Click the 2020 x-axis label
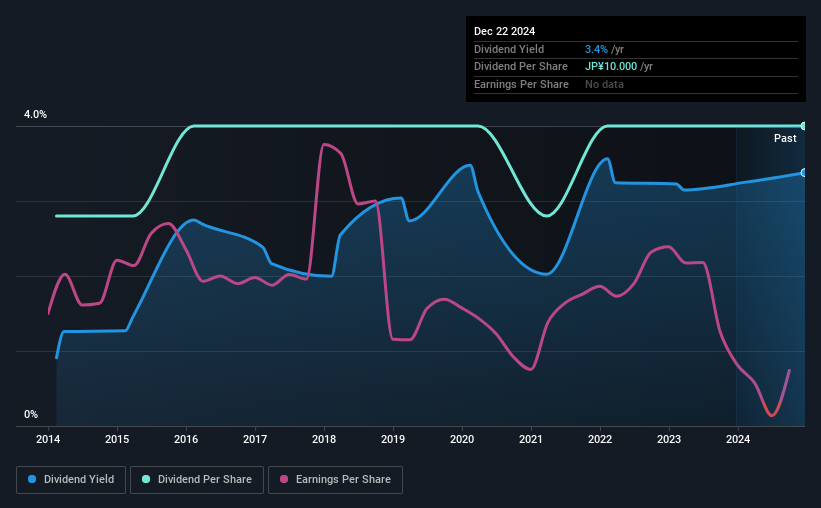This screenshot has height=508, width=821. (462, 439)
